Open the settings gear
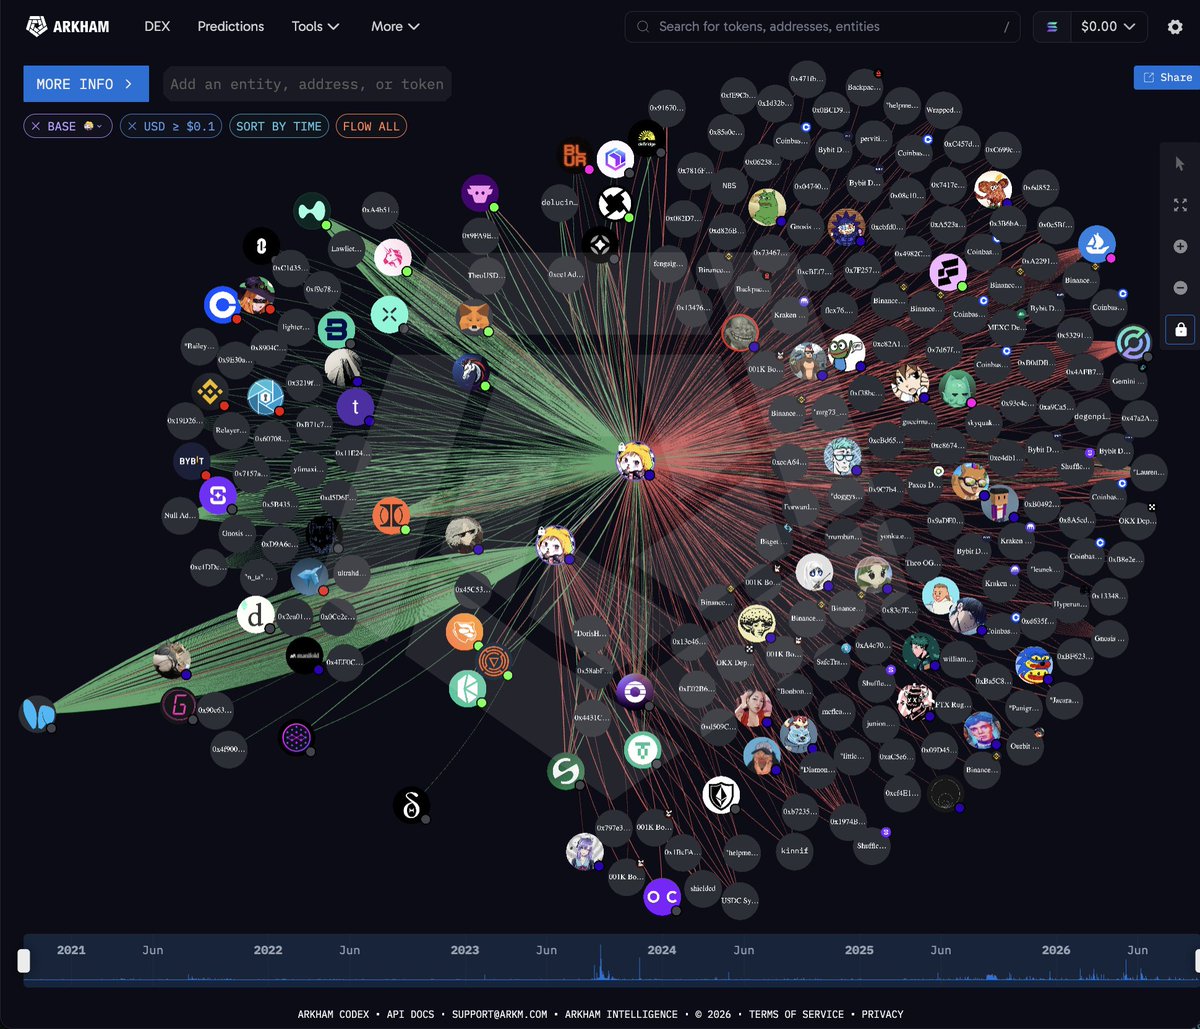Screen dimensions: 1200x1029 1175,27
